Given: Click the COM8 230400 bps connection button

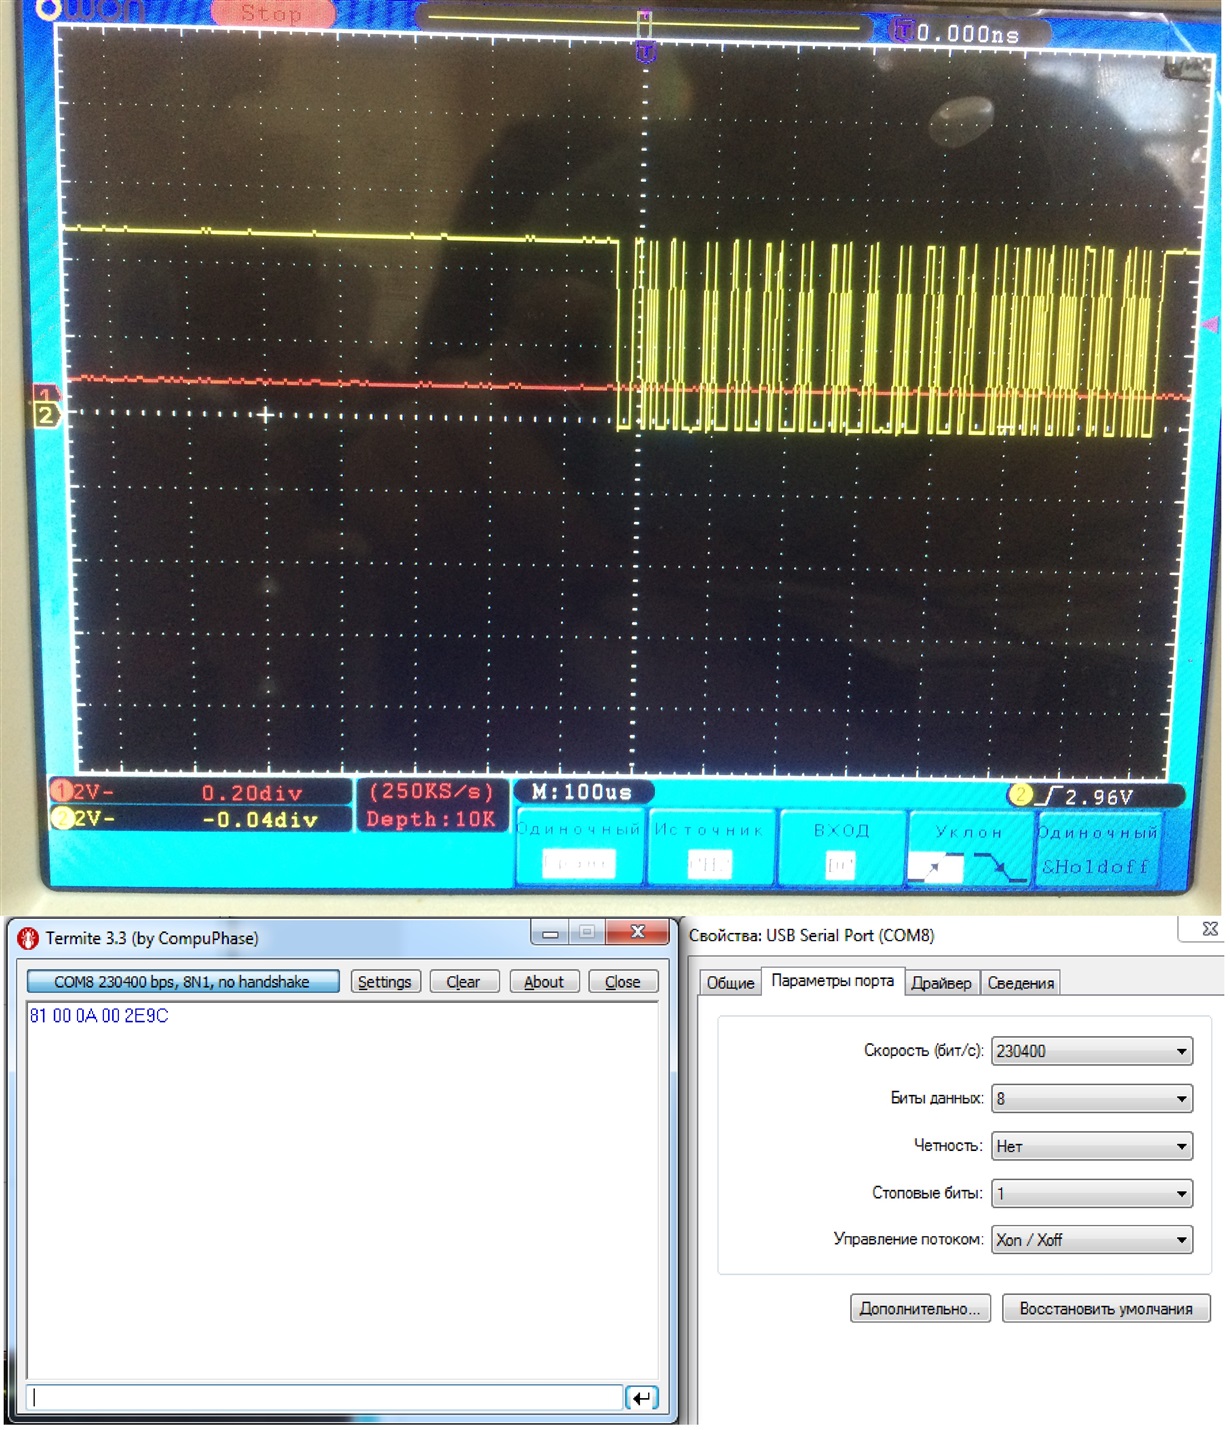Looking at the screenshot, I should (x=182, y=982).
